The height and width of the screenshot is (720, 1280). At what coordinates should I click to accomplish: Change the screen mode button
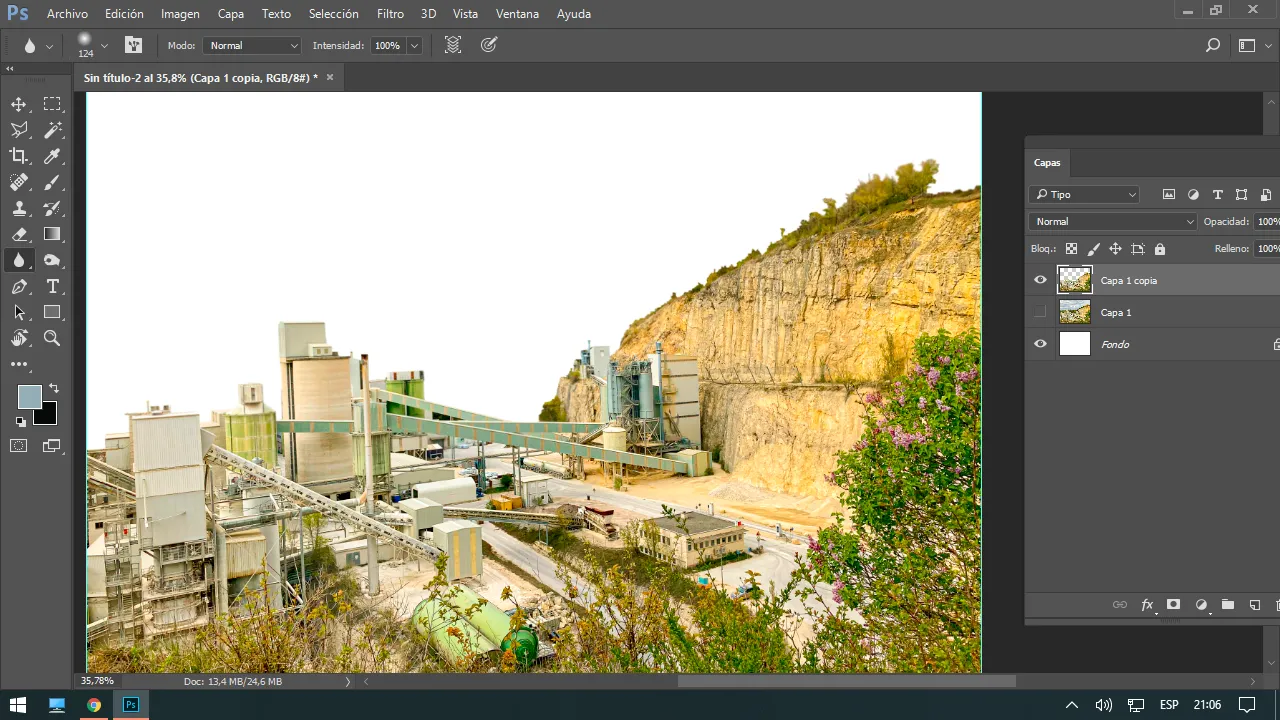[52, 445]
